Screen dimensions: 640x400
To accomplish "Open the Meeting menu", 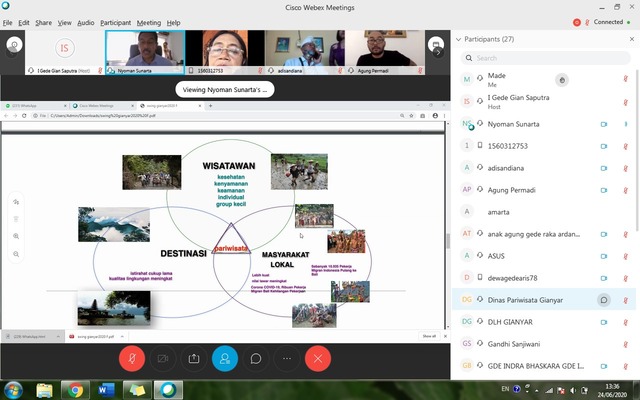I will click(148, 22).
